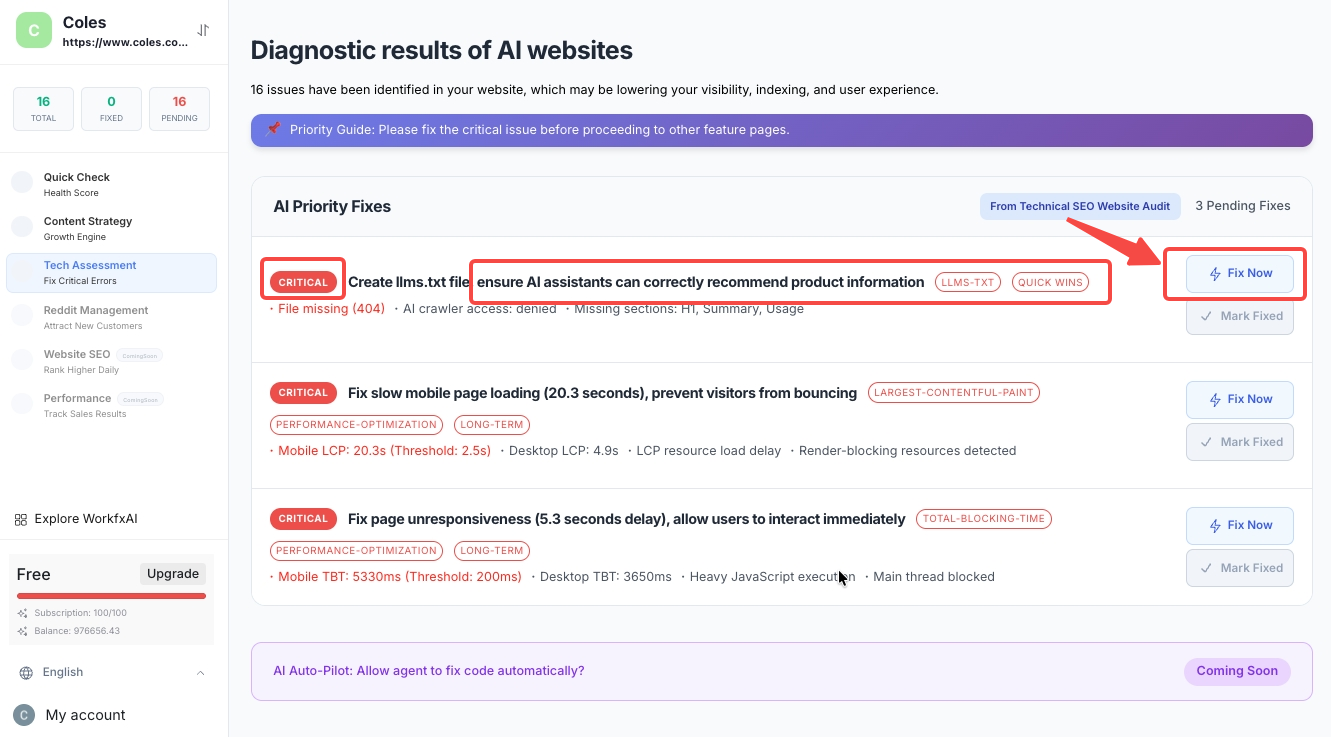Go to Content Strategy in sidebar
The width and height of the screenshot is (1331, 737).
pos(87,228)
